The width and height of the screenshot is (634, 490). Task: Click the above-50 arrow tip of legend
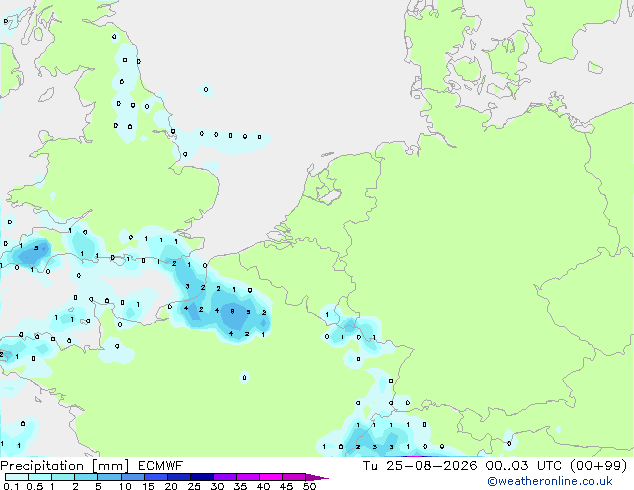coord(317,478)
